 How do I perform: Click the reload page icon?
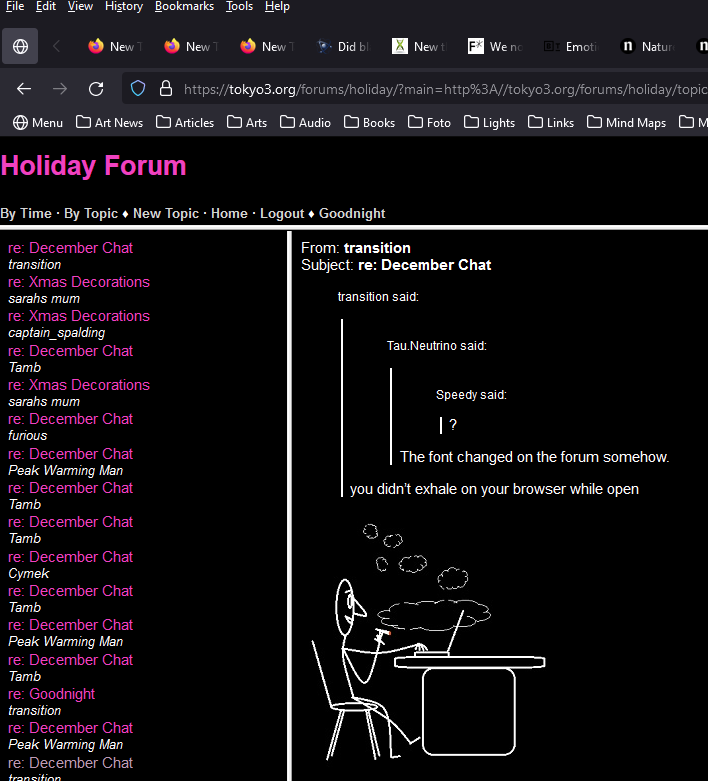click(96, 88)
